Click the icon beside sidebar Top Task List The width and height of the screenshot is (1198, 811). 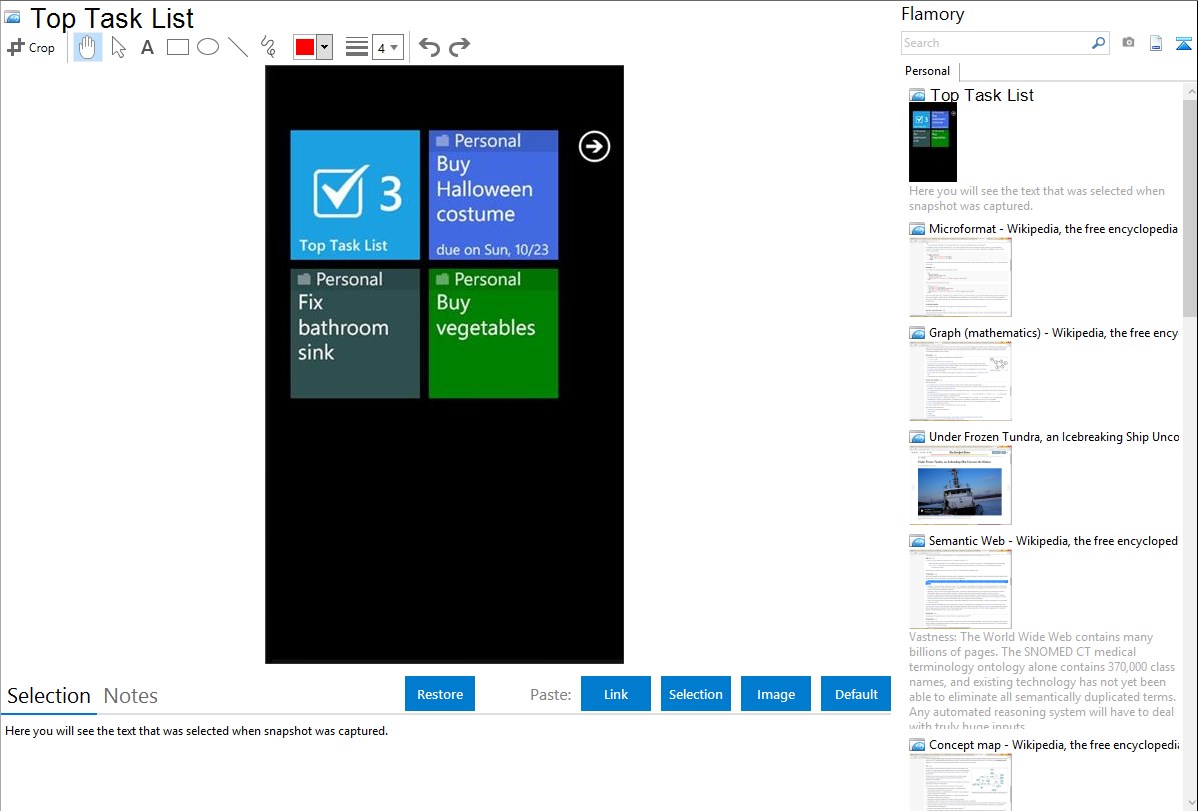pos(917,96)
